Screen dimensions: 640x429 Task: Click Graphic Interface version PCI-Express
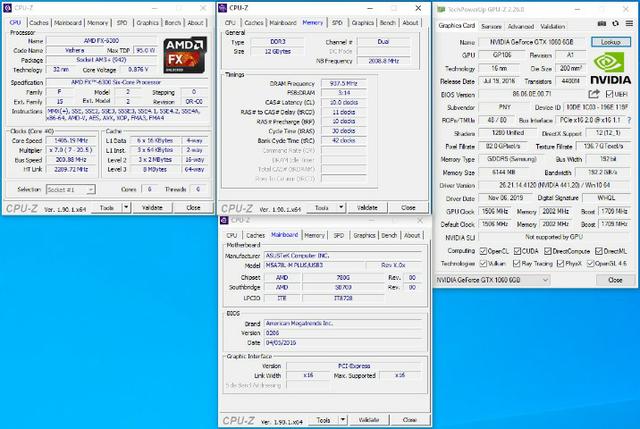[x=354, y=366]
